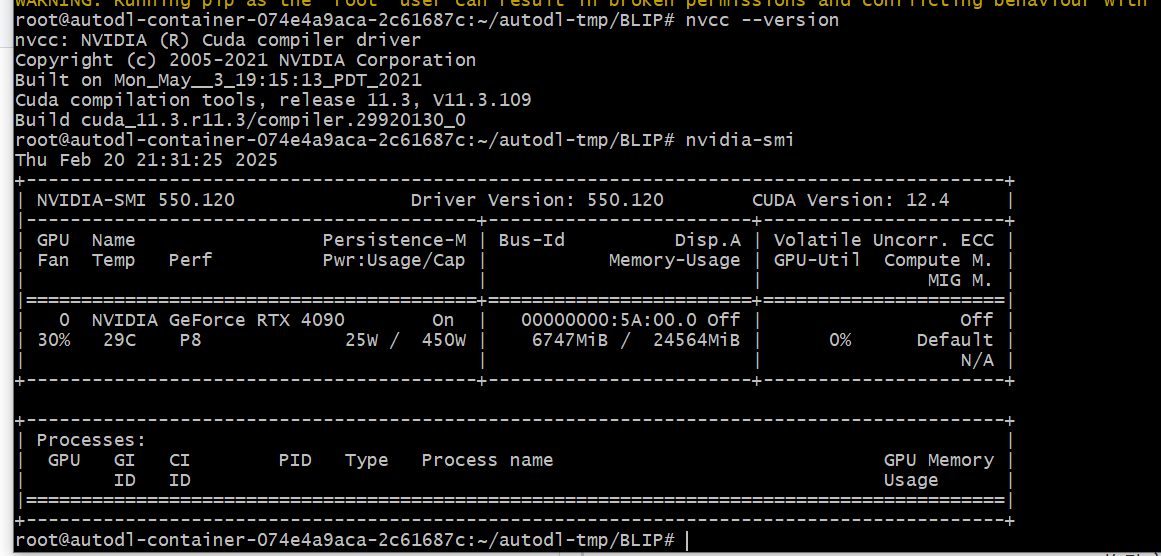Click the "0%" GPU-Util value
Screen dimensions: 1161x556
click(840, 340)
